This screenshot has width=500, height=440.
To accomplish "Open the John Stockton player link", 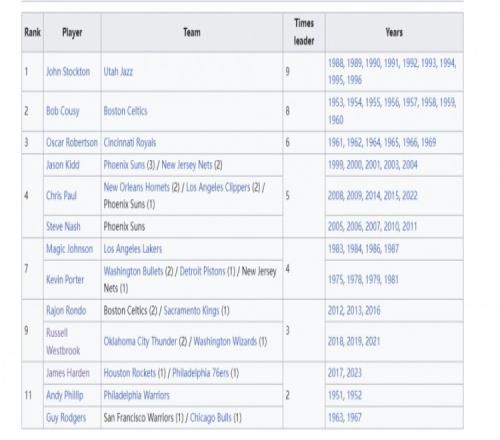I will [x=68, y=72].
